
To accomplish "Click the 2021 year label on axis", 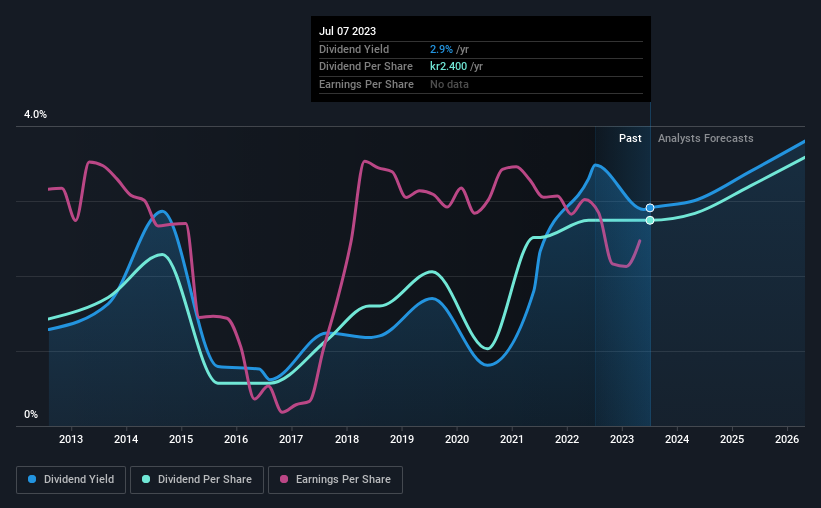I will click(x=512, y=439).
